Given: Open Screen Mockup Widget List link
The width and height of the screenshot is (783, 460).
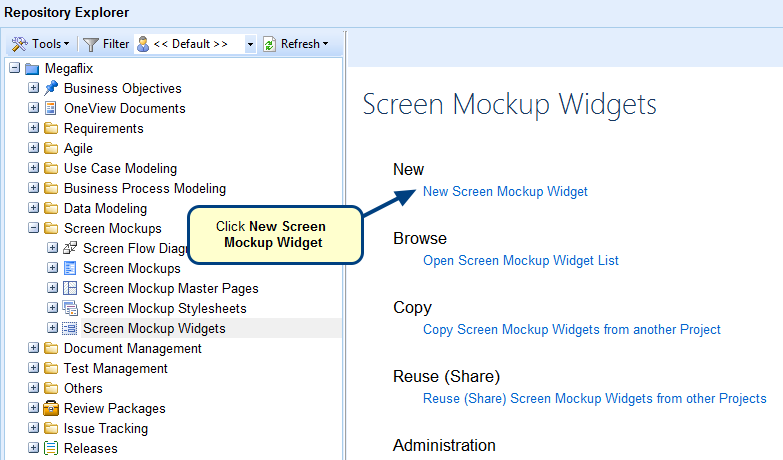Looking at the screenshot, I should tap(520, 260).
